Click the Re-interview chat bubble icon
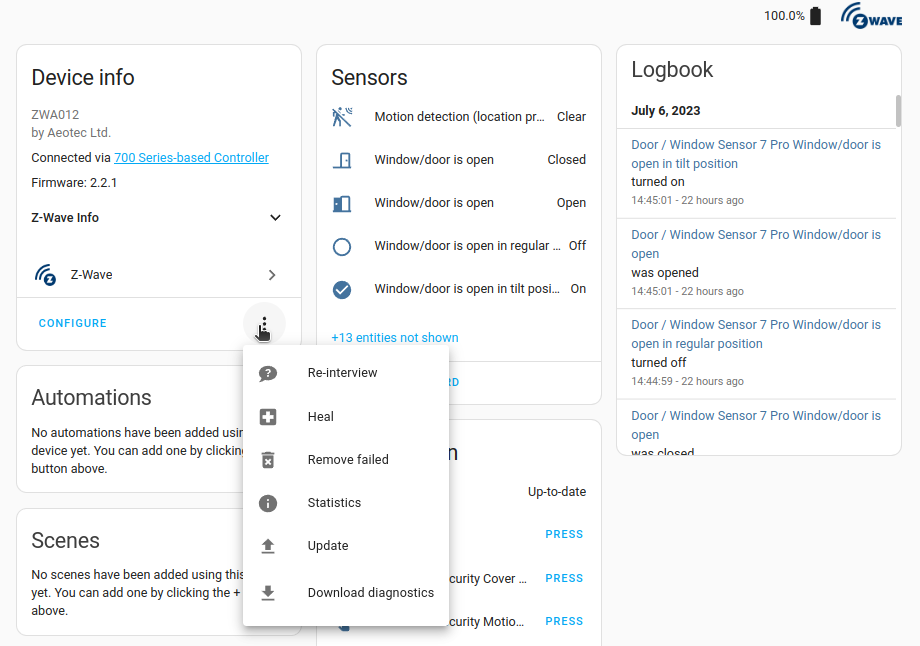This screenshot has width=920, height=646. pos(268,373)
